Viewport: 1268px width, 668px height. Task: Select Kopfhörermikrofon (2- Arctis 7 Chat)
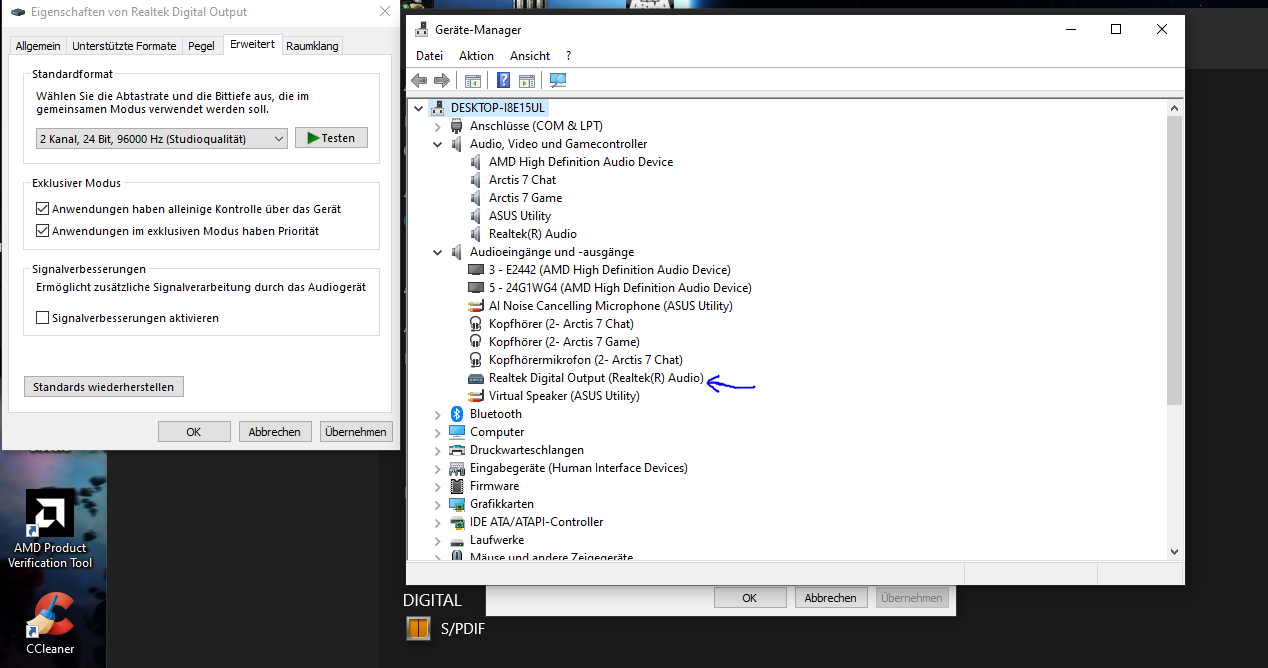[585, 360]
